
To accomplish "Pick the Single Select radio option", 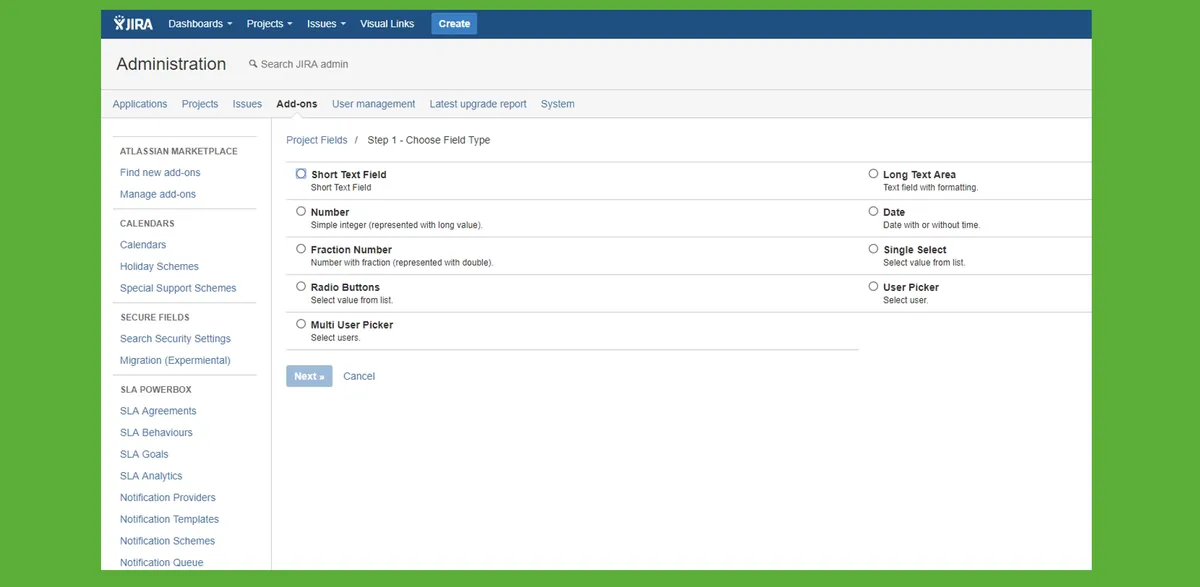I will click(873, 249).
